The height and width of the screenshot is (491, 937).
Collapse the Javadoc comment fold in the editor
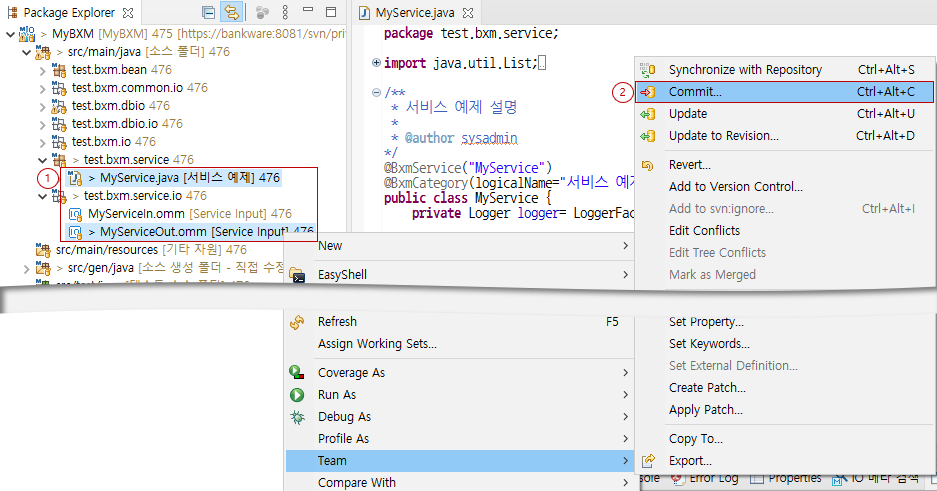pos(376,93)
